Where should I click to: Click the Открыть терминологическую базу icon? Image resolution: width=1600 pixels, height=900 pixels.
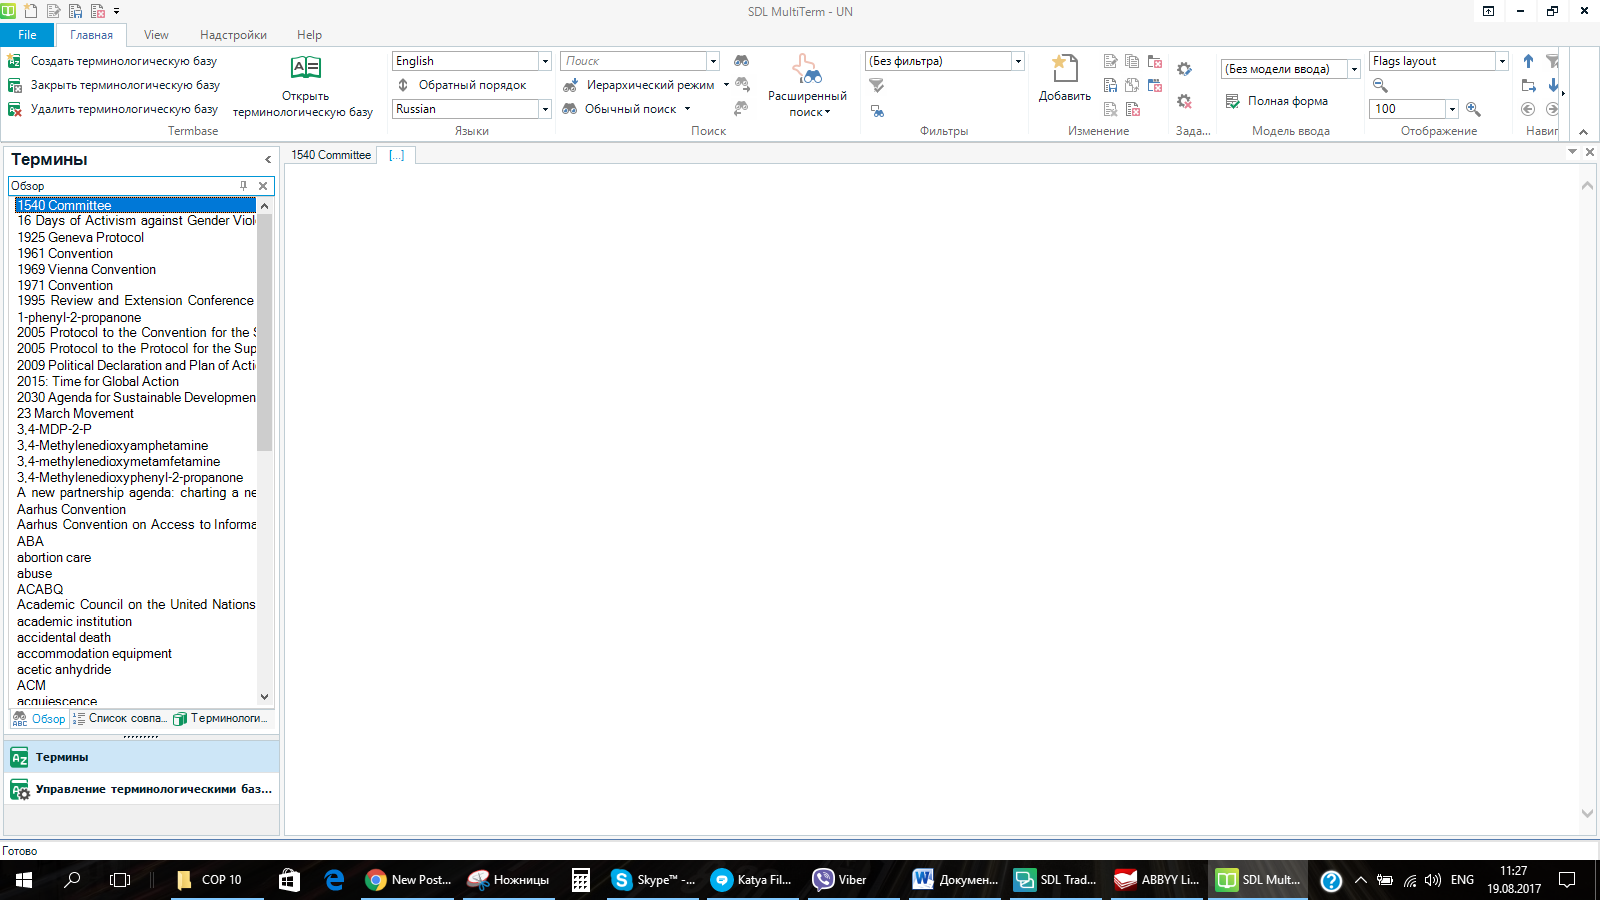pyautogui.click(x=305, y=68)
